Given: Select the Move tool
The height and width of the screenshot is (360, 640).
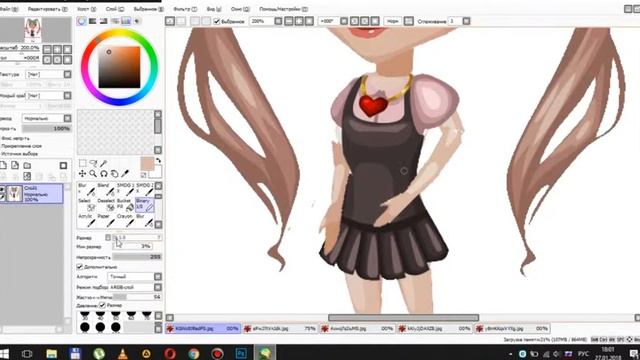Looking at the screenshot, I should (x=82, y=174).
